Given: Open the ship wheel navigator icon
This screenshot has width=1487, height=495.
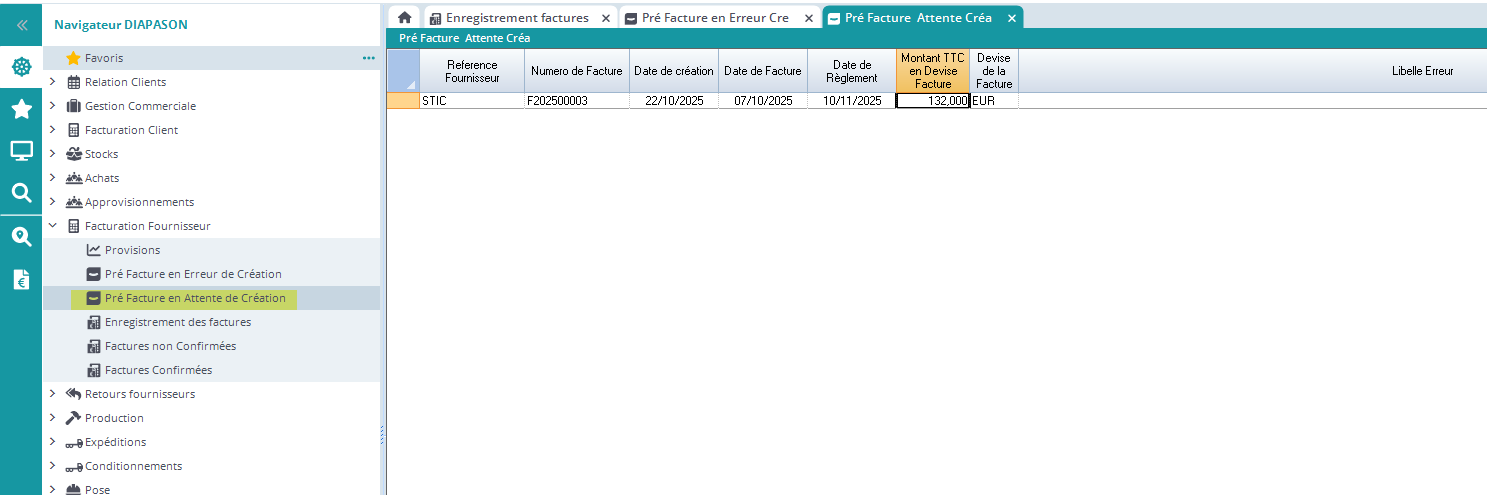Looking at the screenshot, I should (21, 68).
